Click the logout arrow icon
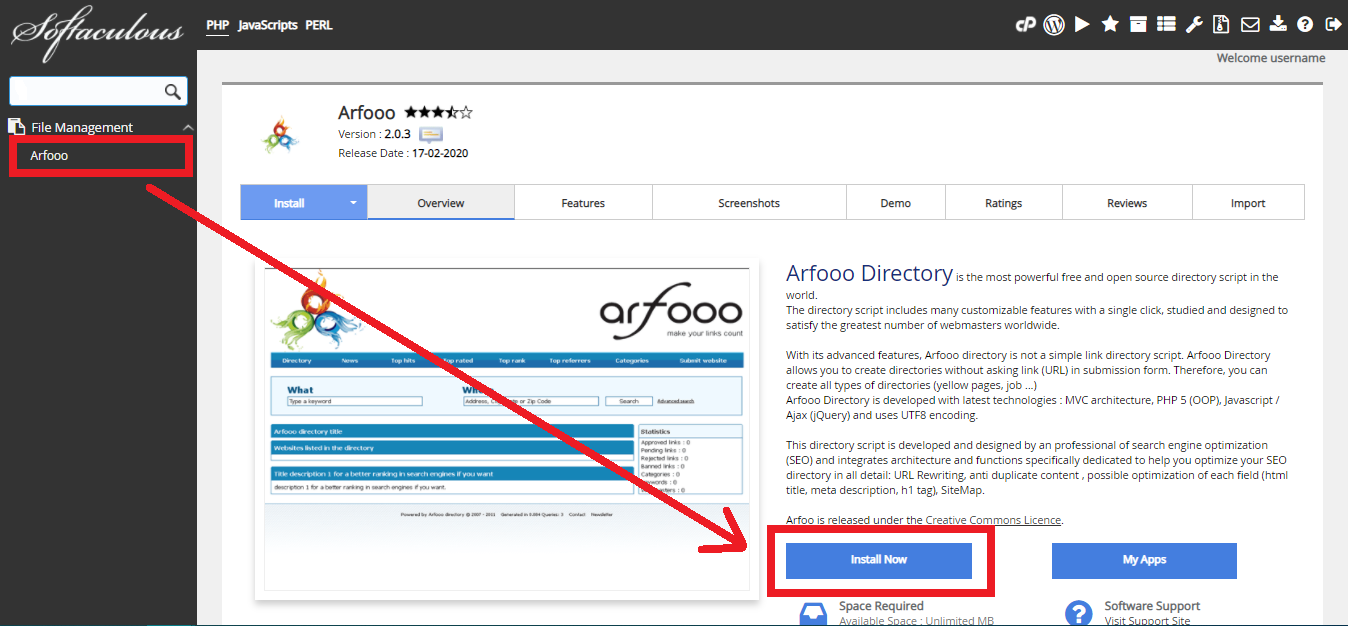The width and height of the screenshot is (1348, 626). (x=1333, y=25)
